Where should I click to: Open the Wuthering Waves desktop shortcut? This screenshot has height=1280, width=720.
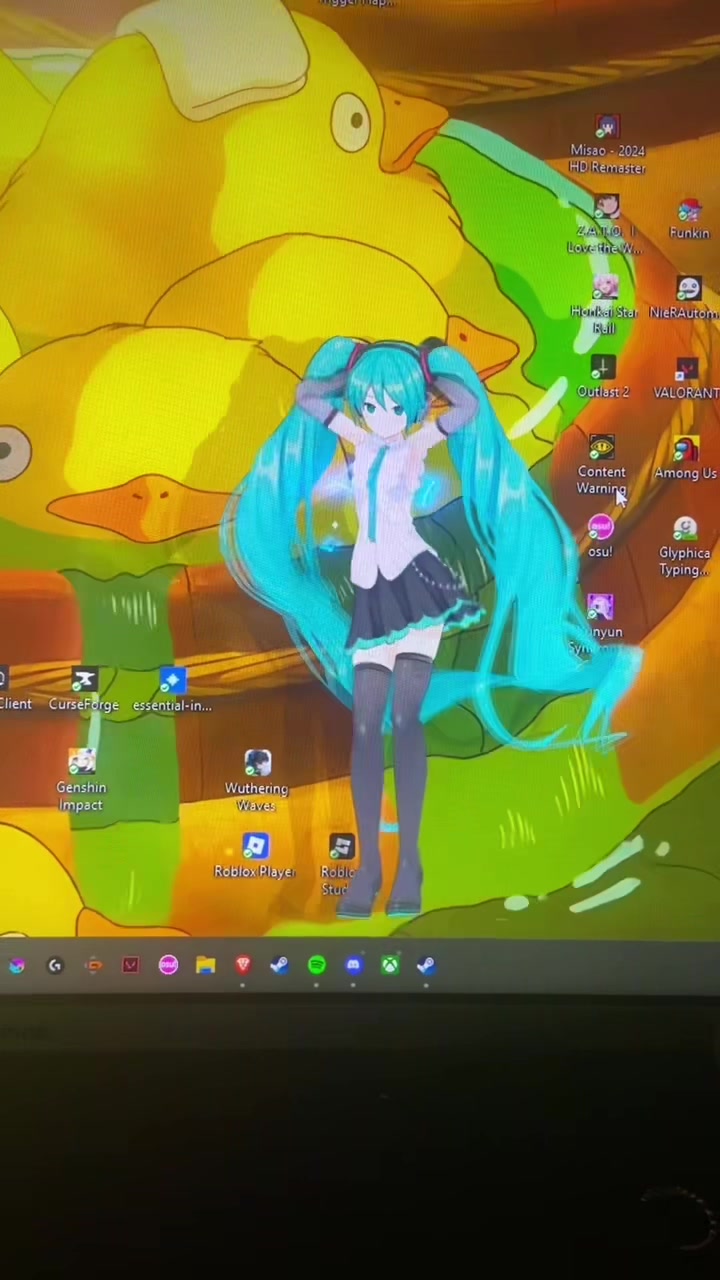click(257, 781)
